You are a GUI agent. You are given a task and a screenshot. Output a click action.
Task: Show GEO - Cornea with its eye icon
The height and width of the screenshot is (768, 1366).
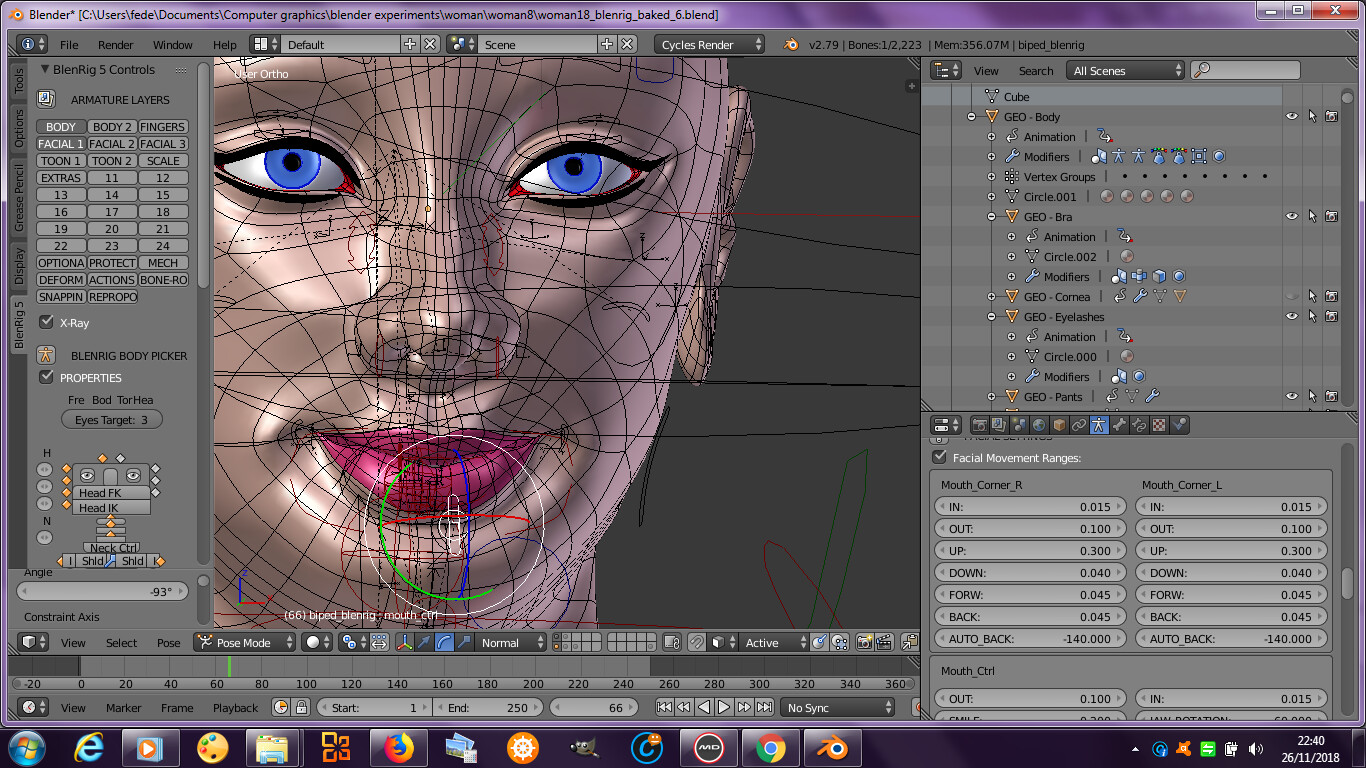(x=1292, y=297)
